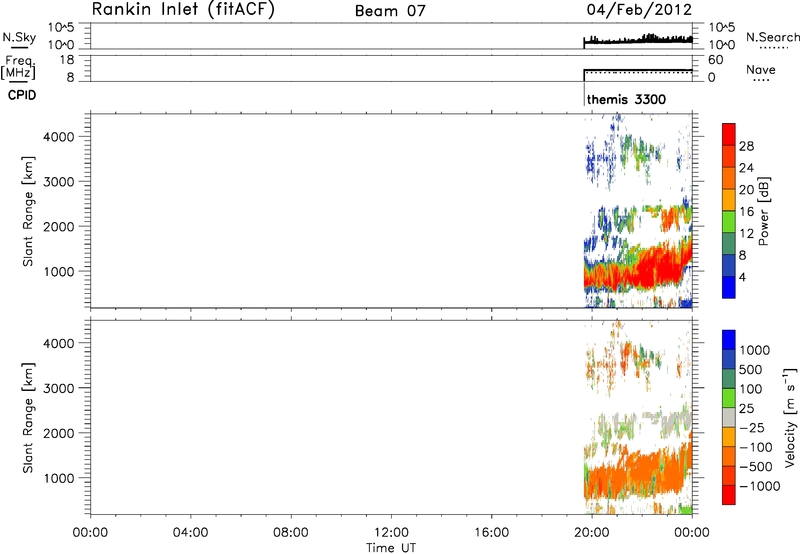
Task: Click the 'Velocity [m s-1]' colorbar title
Action: [790, 417]
